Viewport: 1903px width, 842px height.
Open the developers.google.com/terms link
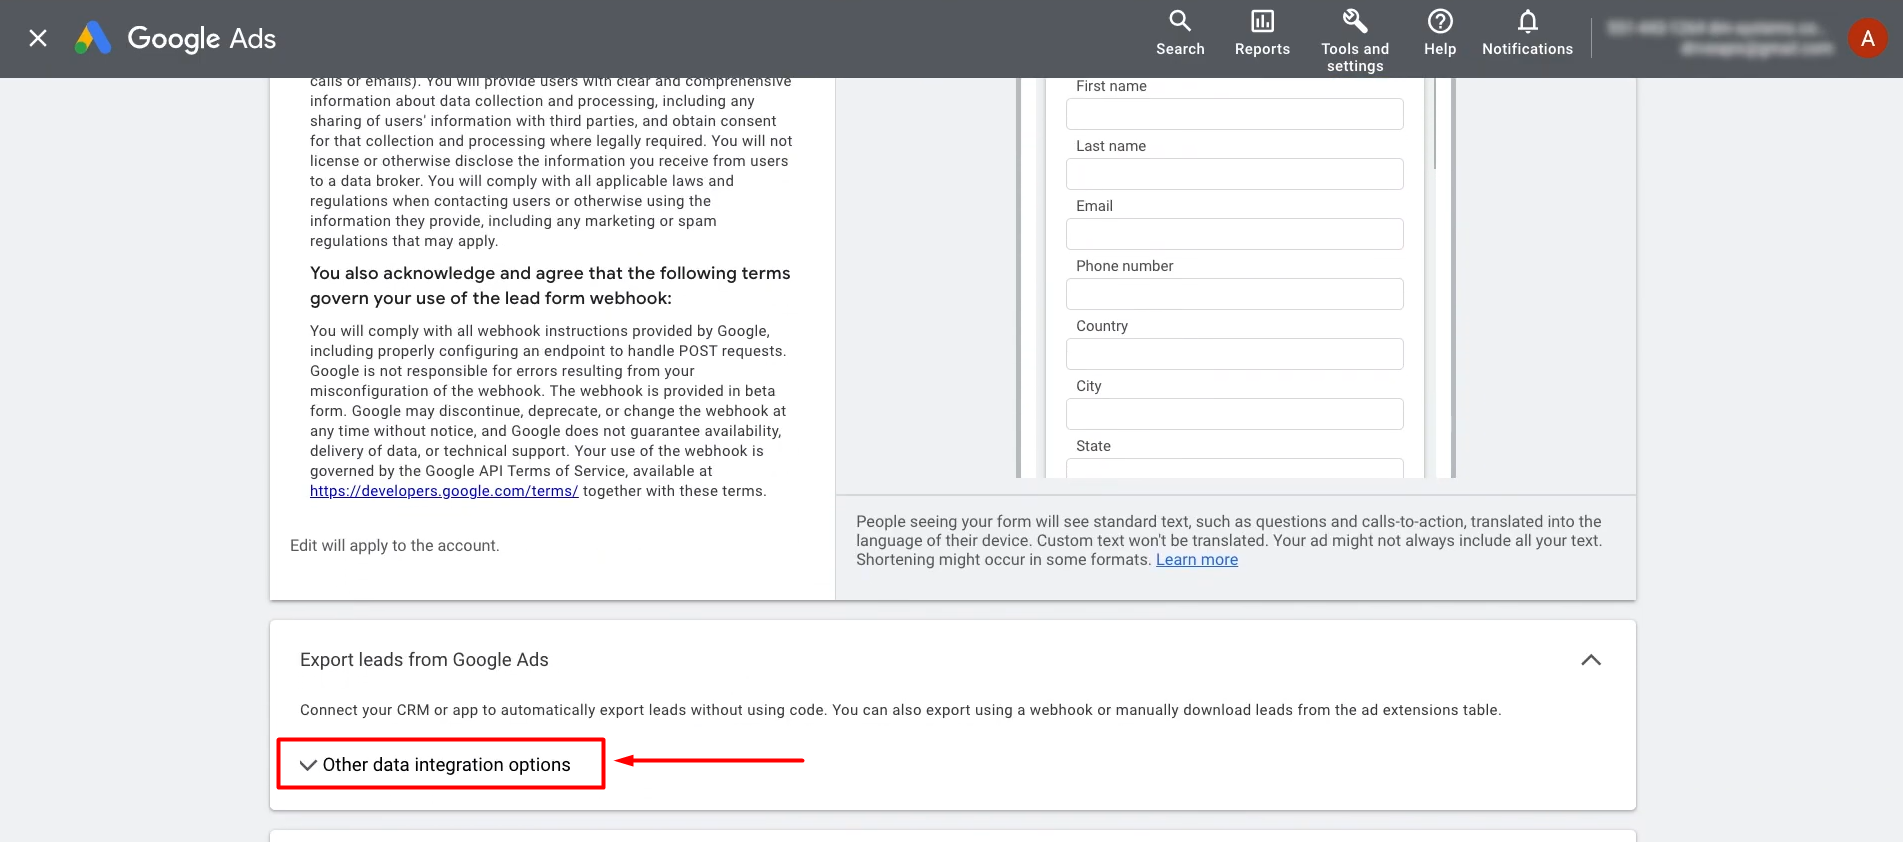click(444, 491)
